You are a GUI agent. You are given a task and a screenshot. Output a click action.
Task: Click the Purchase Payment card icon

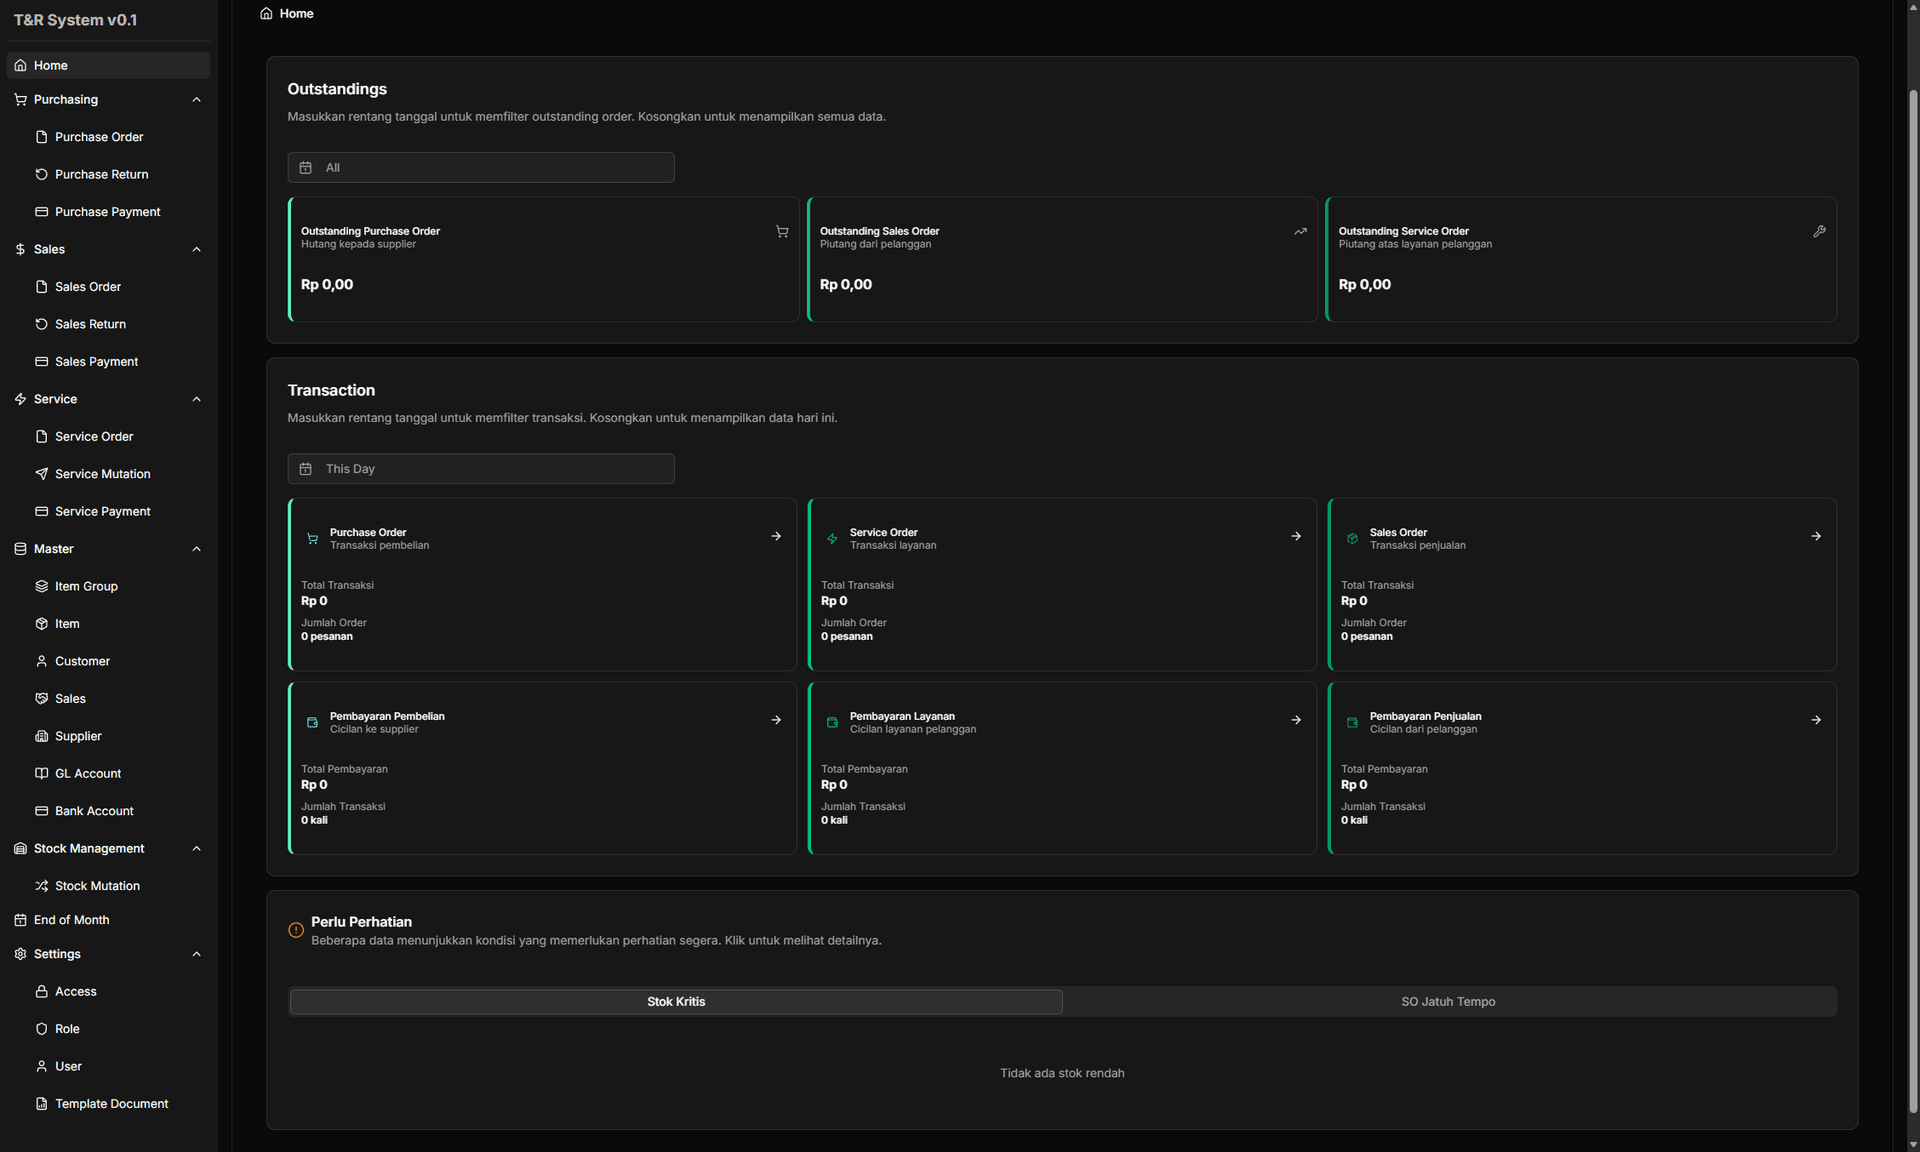point(41,212)
